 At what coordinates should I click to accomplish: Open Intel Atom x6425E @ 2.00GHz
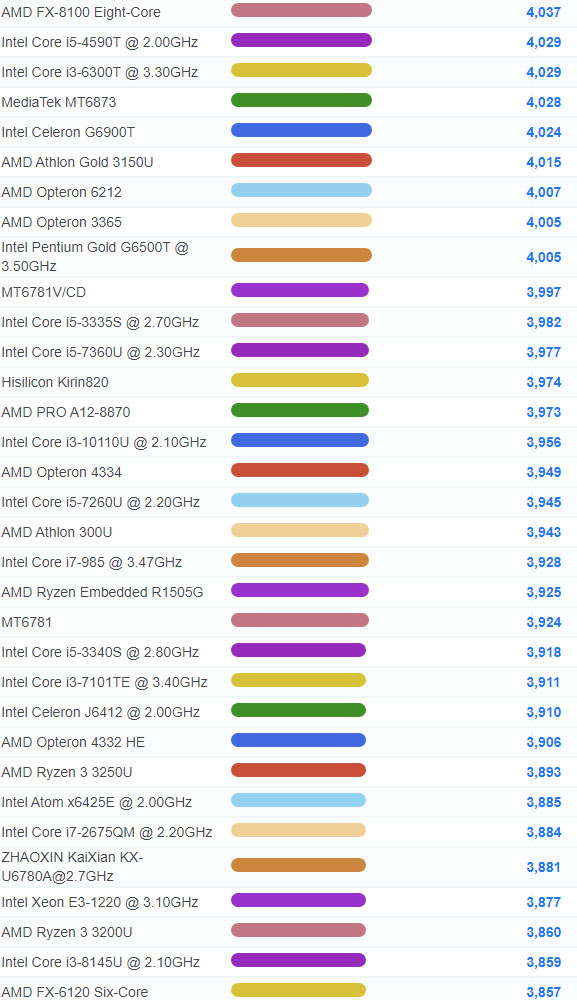point(96,802)
